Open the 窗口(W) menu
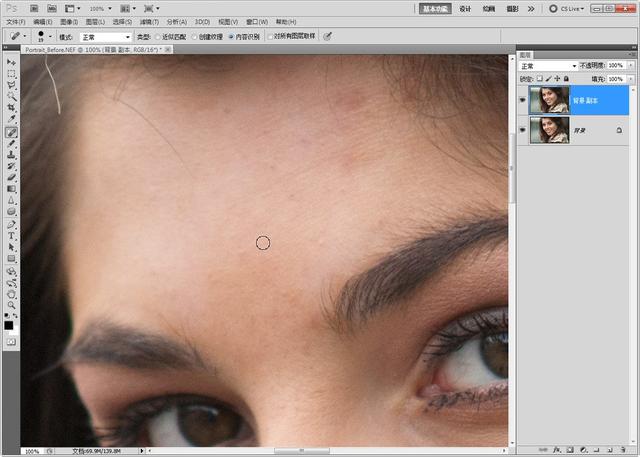Screen dimensions: 640x457 [257, 22]
